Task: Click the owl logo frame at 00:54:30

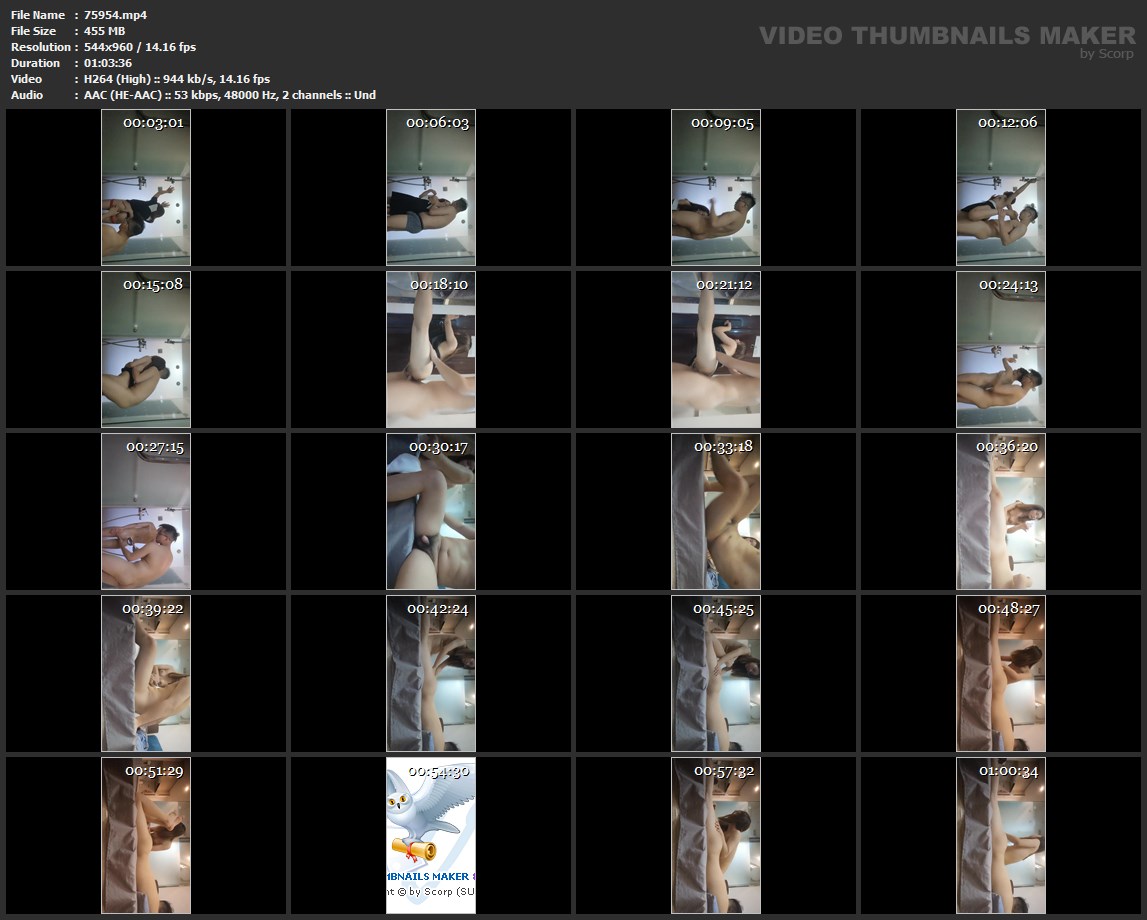Action: 430,836
